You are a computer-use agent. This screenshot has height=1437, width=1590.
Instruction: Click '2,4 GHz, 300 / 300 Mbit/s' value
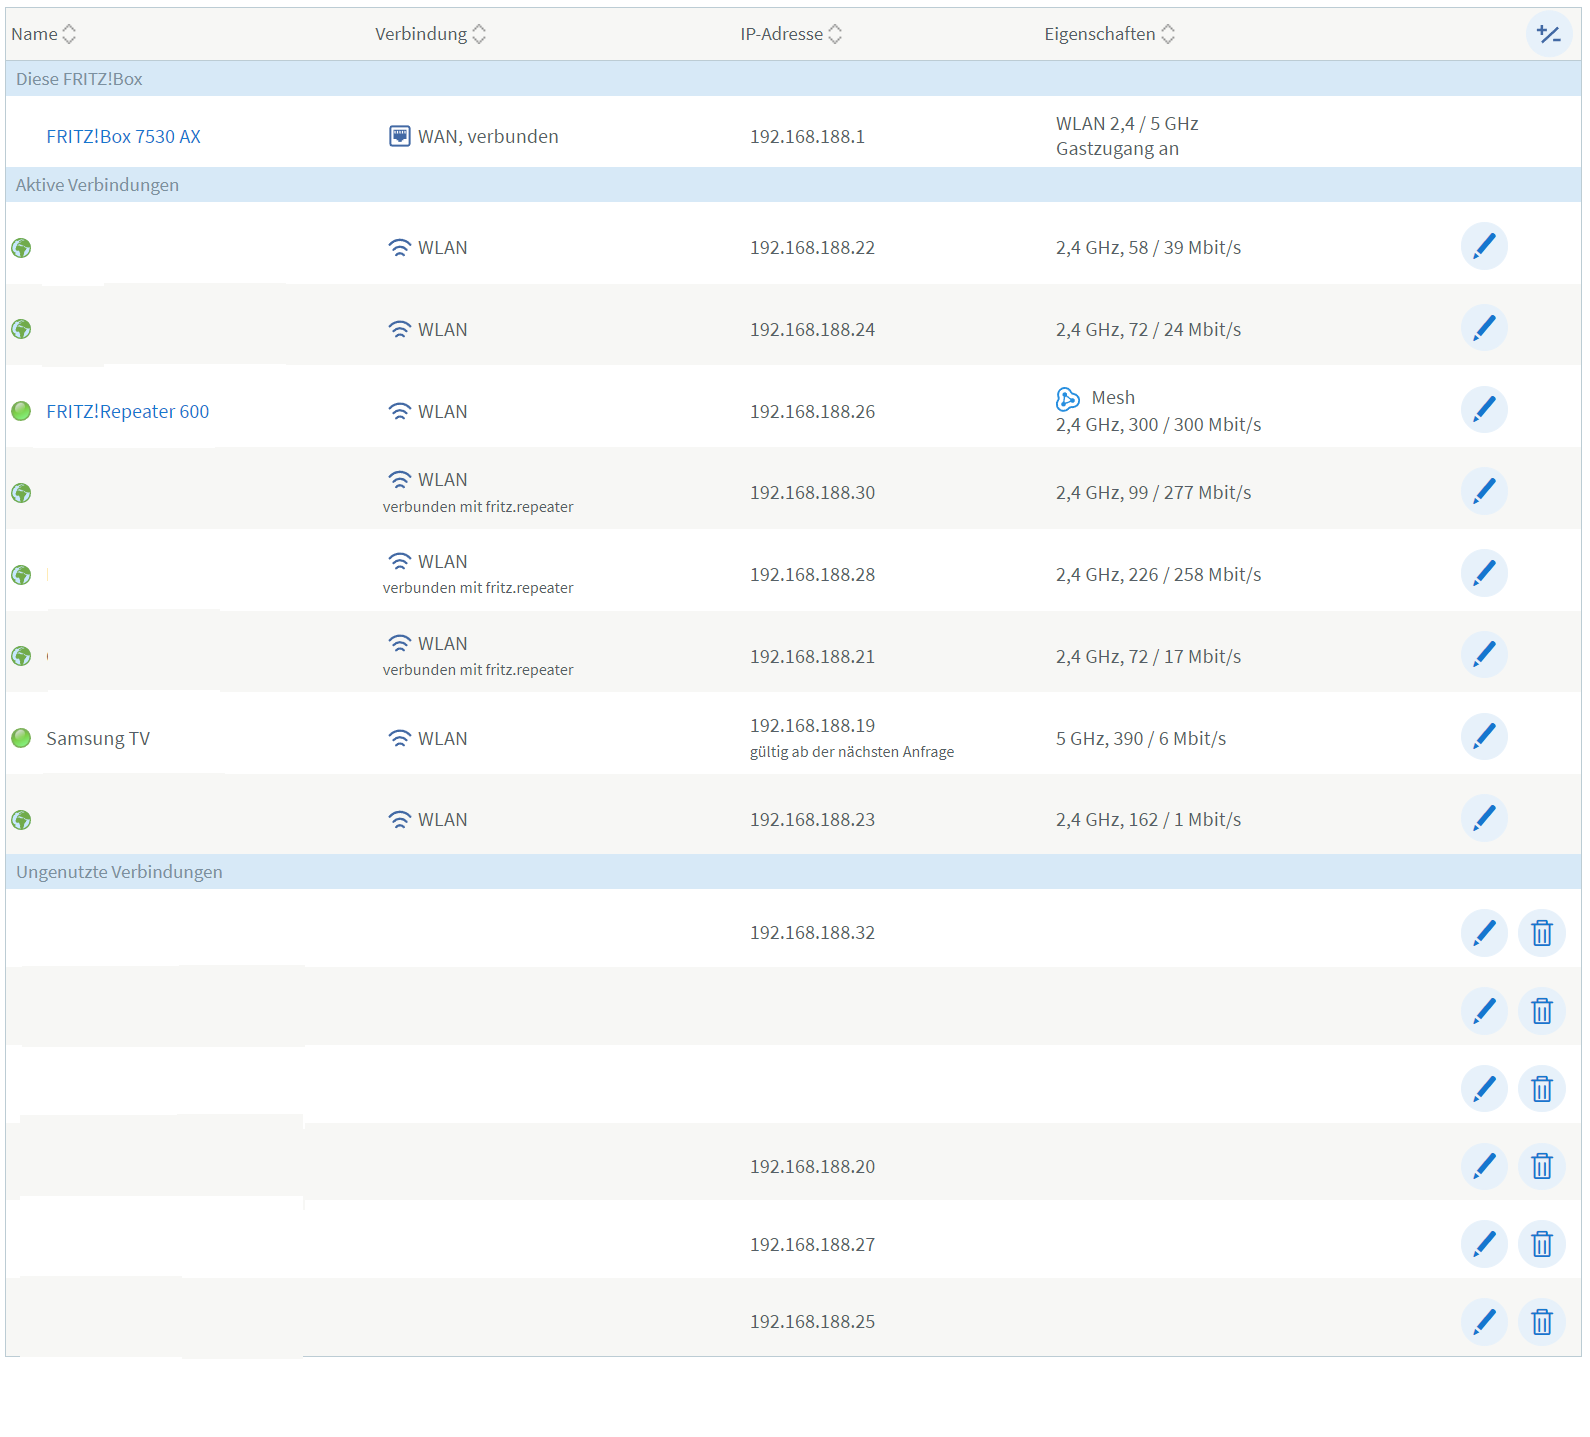(x=1158, y=425)
